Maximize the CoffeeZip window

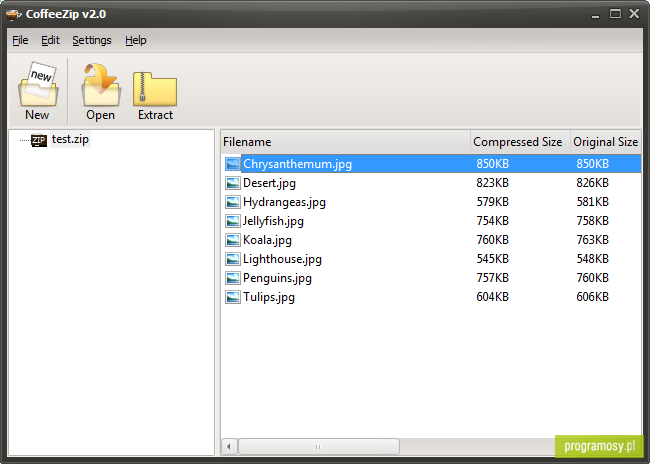coord(615,14)
